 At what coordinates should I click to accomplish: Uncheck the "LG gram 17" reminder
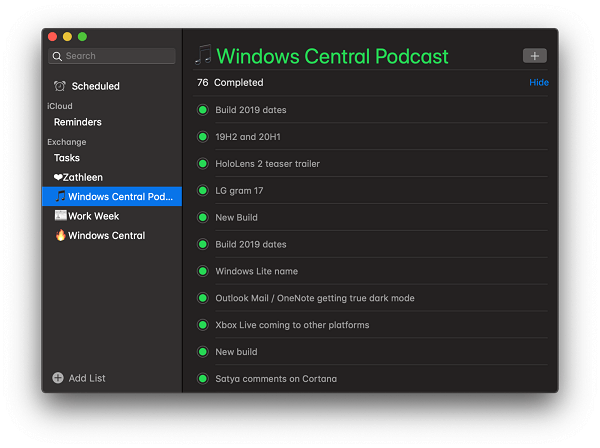pos(203,191)
